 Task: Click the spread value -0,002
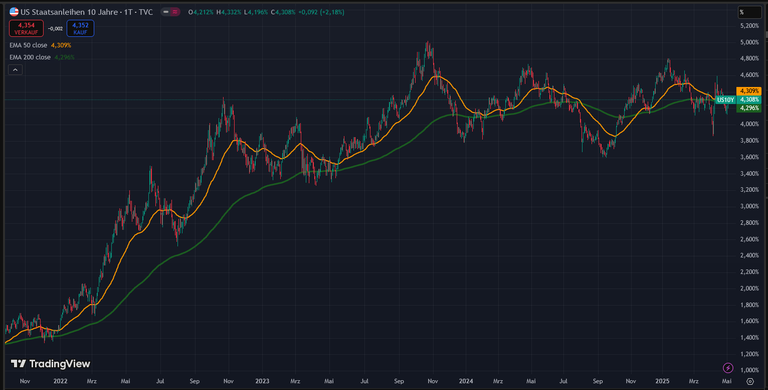[55, 28]
